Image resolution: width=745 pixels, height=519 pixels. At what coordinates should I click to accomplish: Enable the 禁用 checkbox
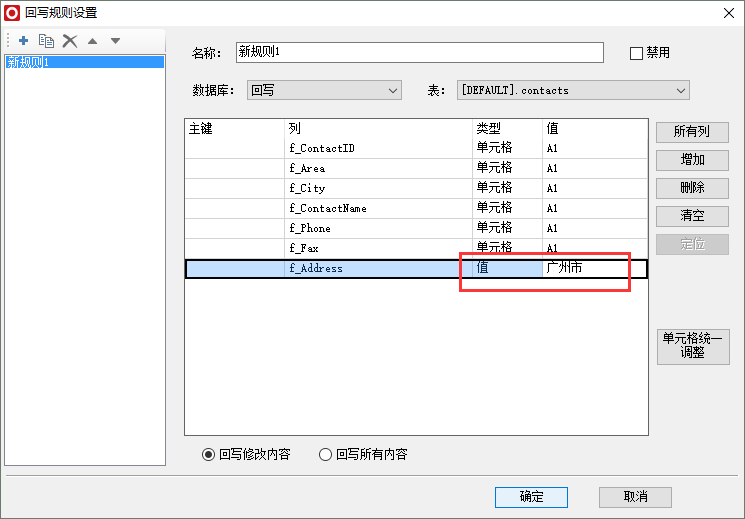[636, 53]
